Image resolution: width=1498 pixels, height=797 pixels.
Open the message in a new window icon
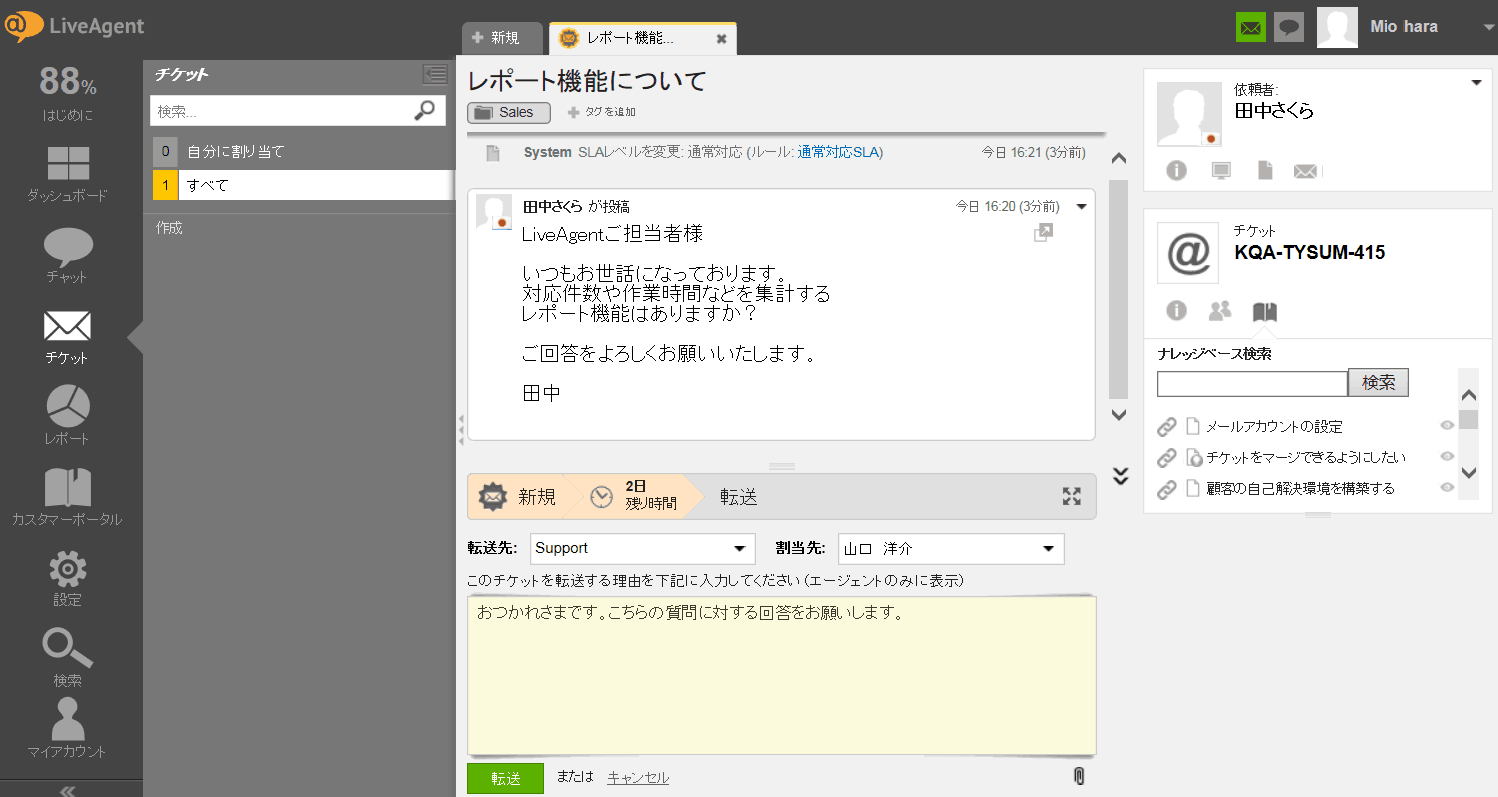[1043, 232]
